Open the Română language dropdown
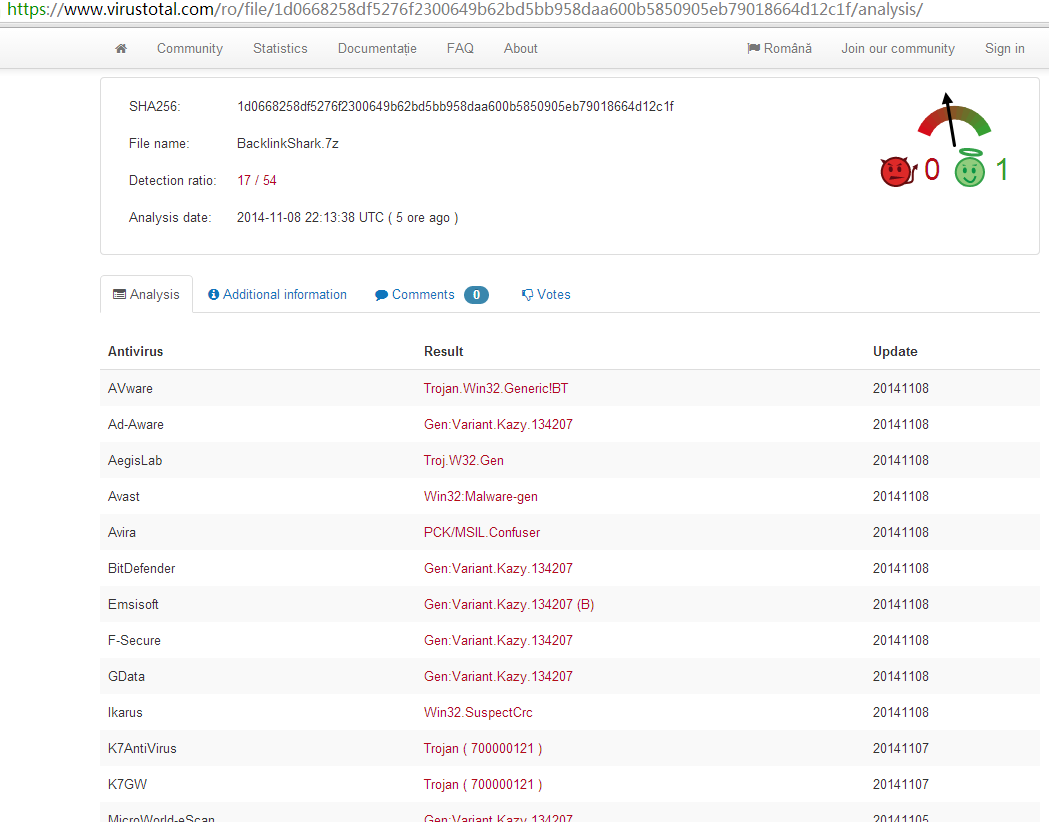 [779, 49]
